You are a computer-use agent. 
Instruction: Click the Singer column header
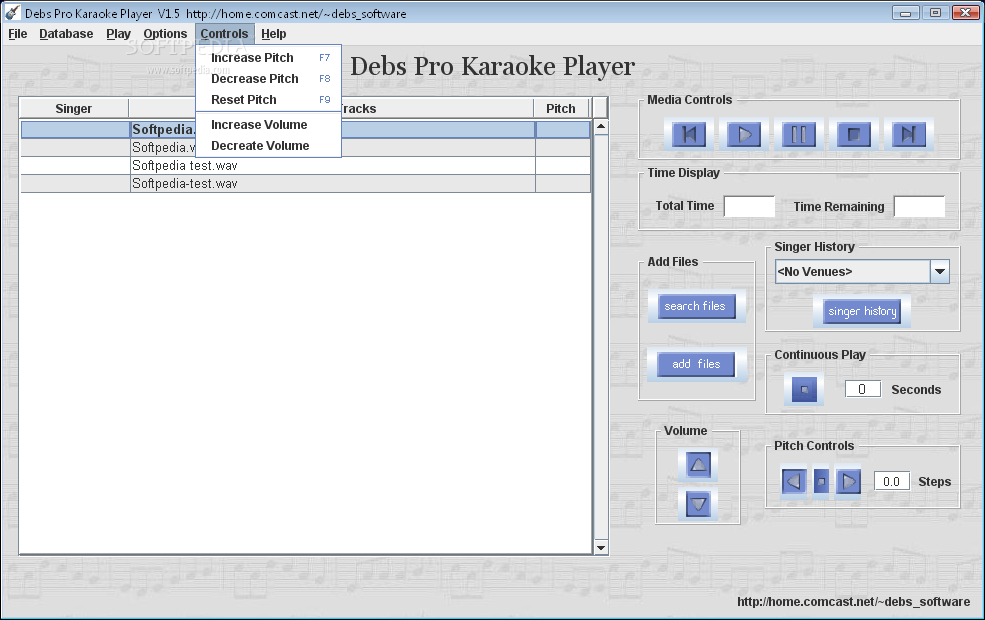73,109
